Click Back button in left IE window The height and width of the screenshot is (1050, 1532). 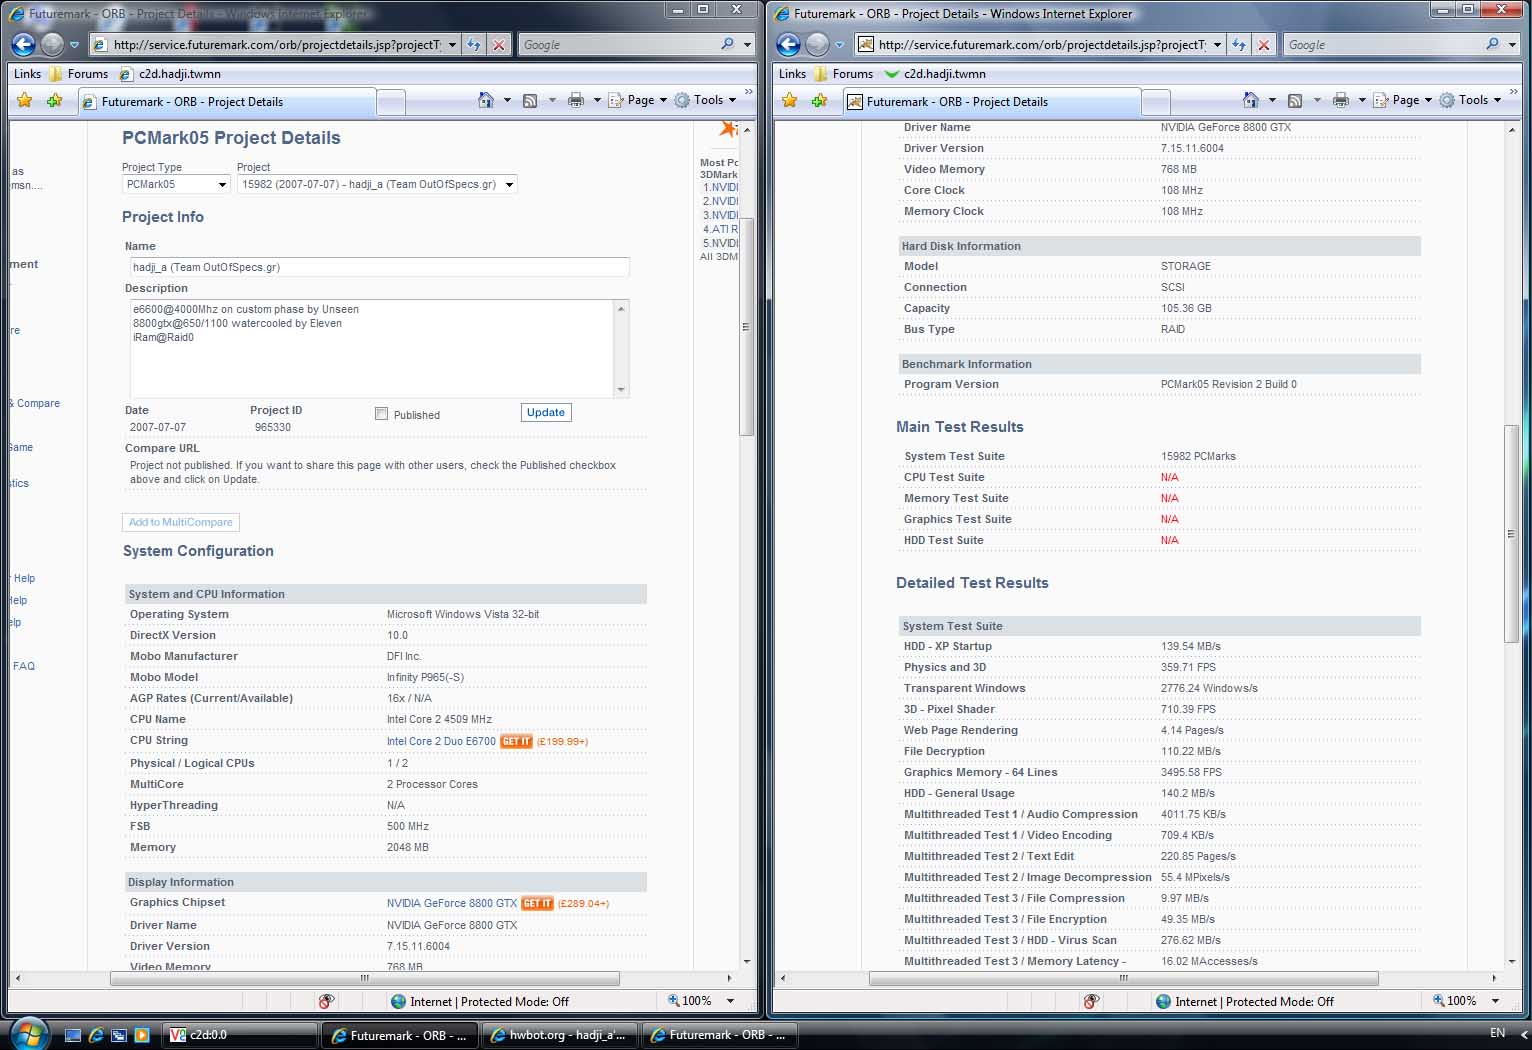point(24,44)
